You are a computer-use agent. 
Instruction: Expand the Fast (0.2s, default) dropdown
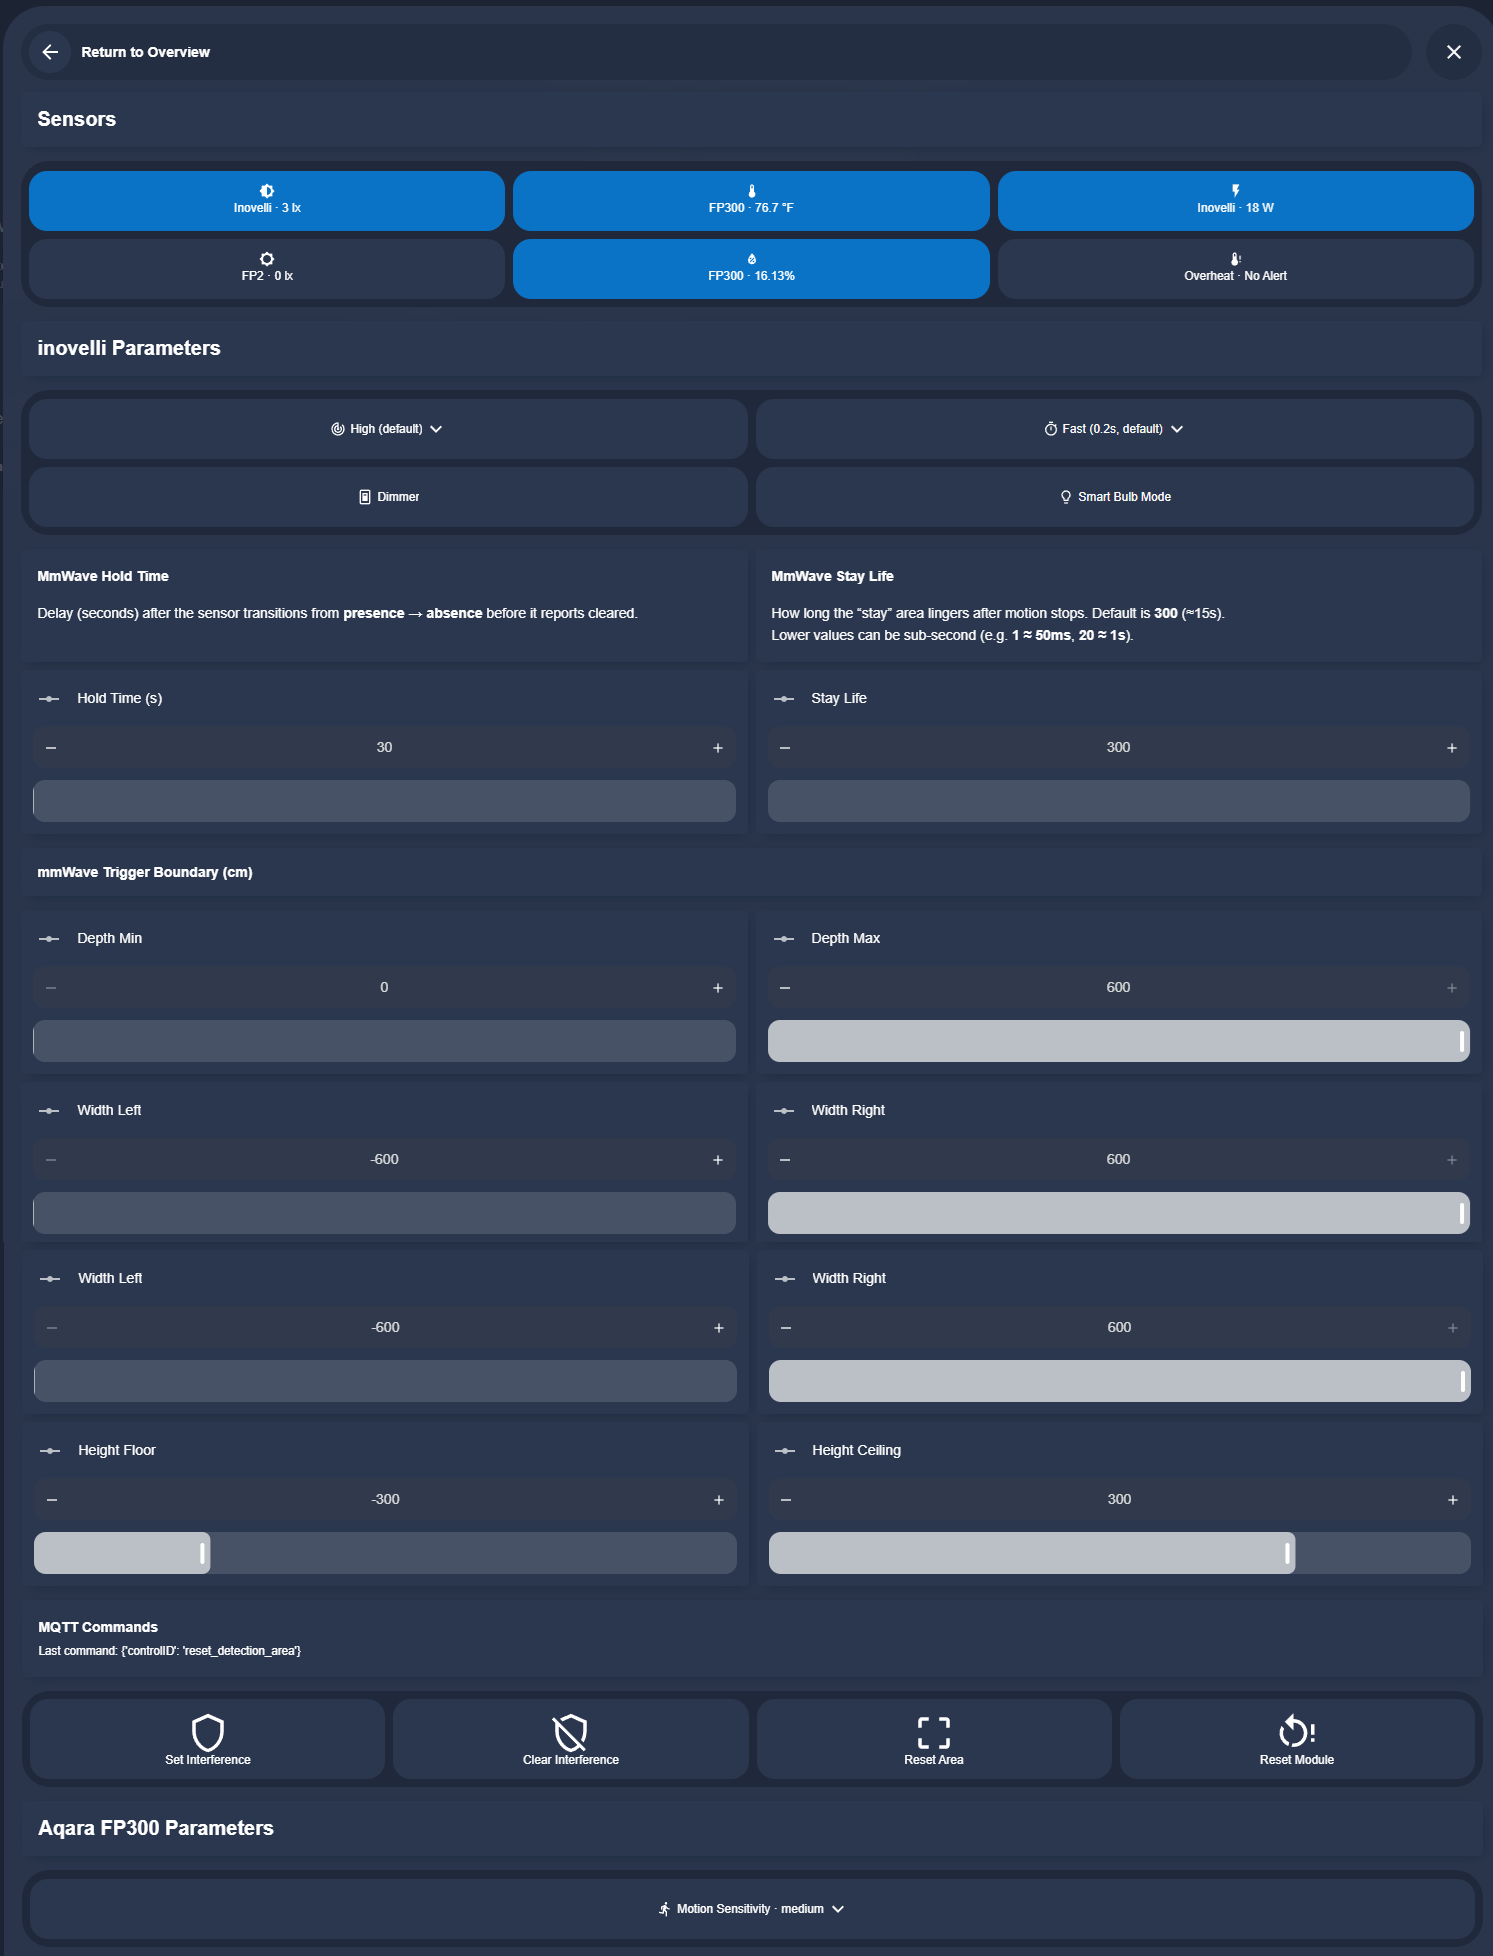1115,429
